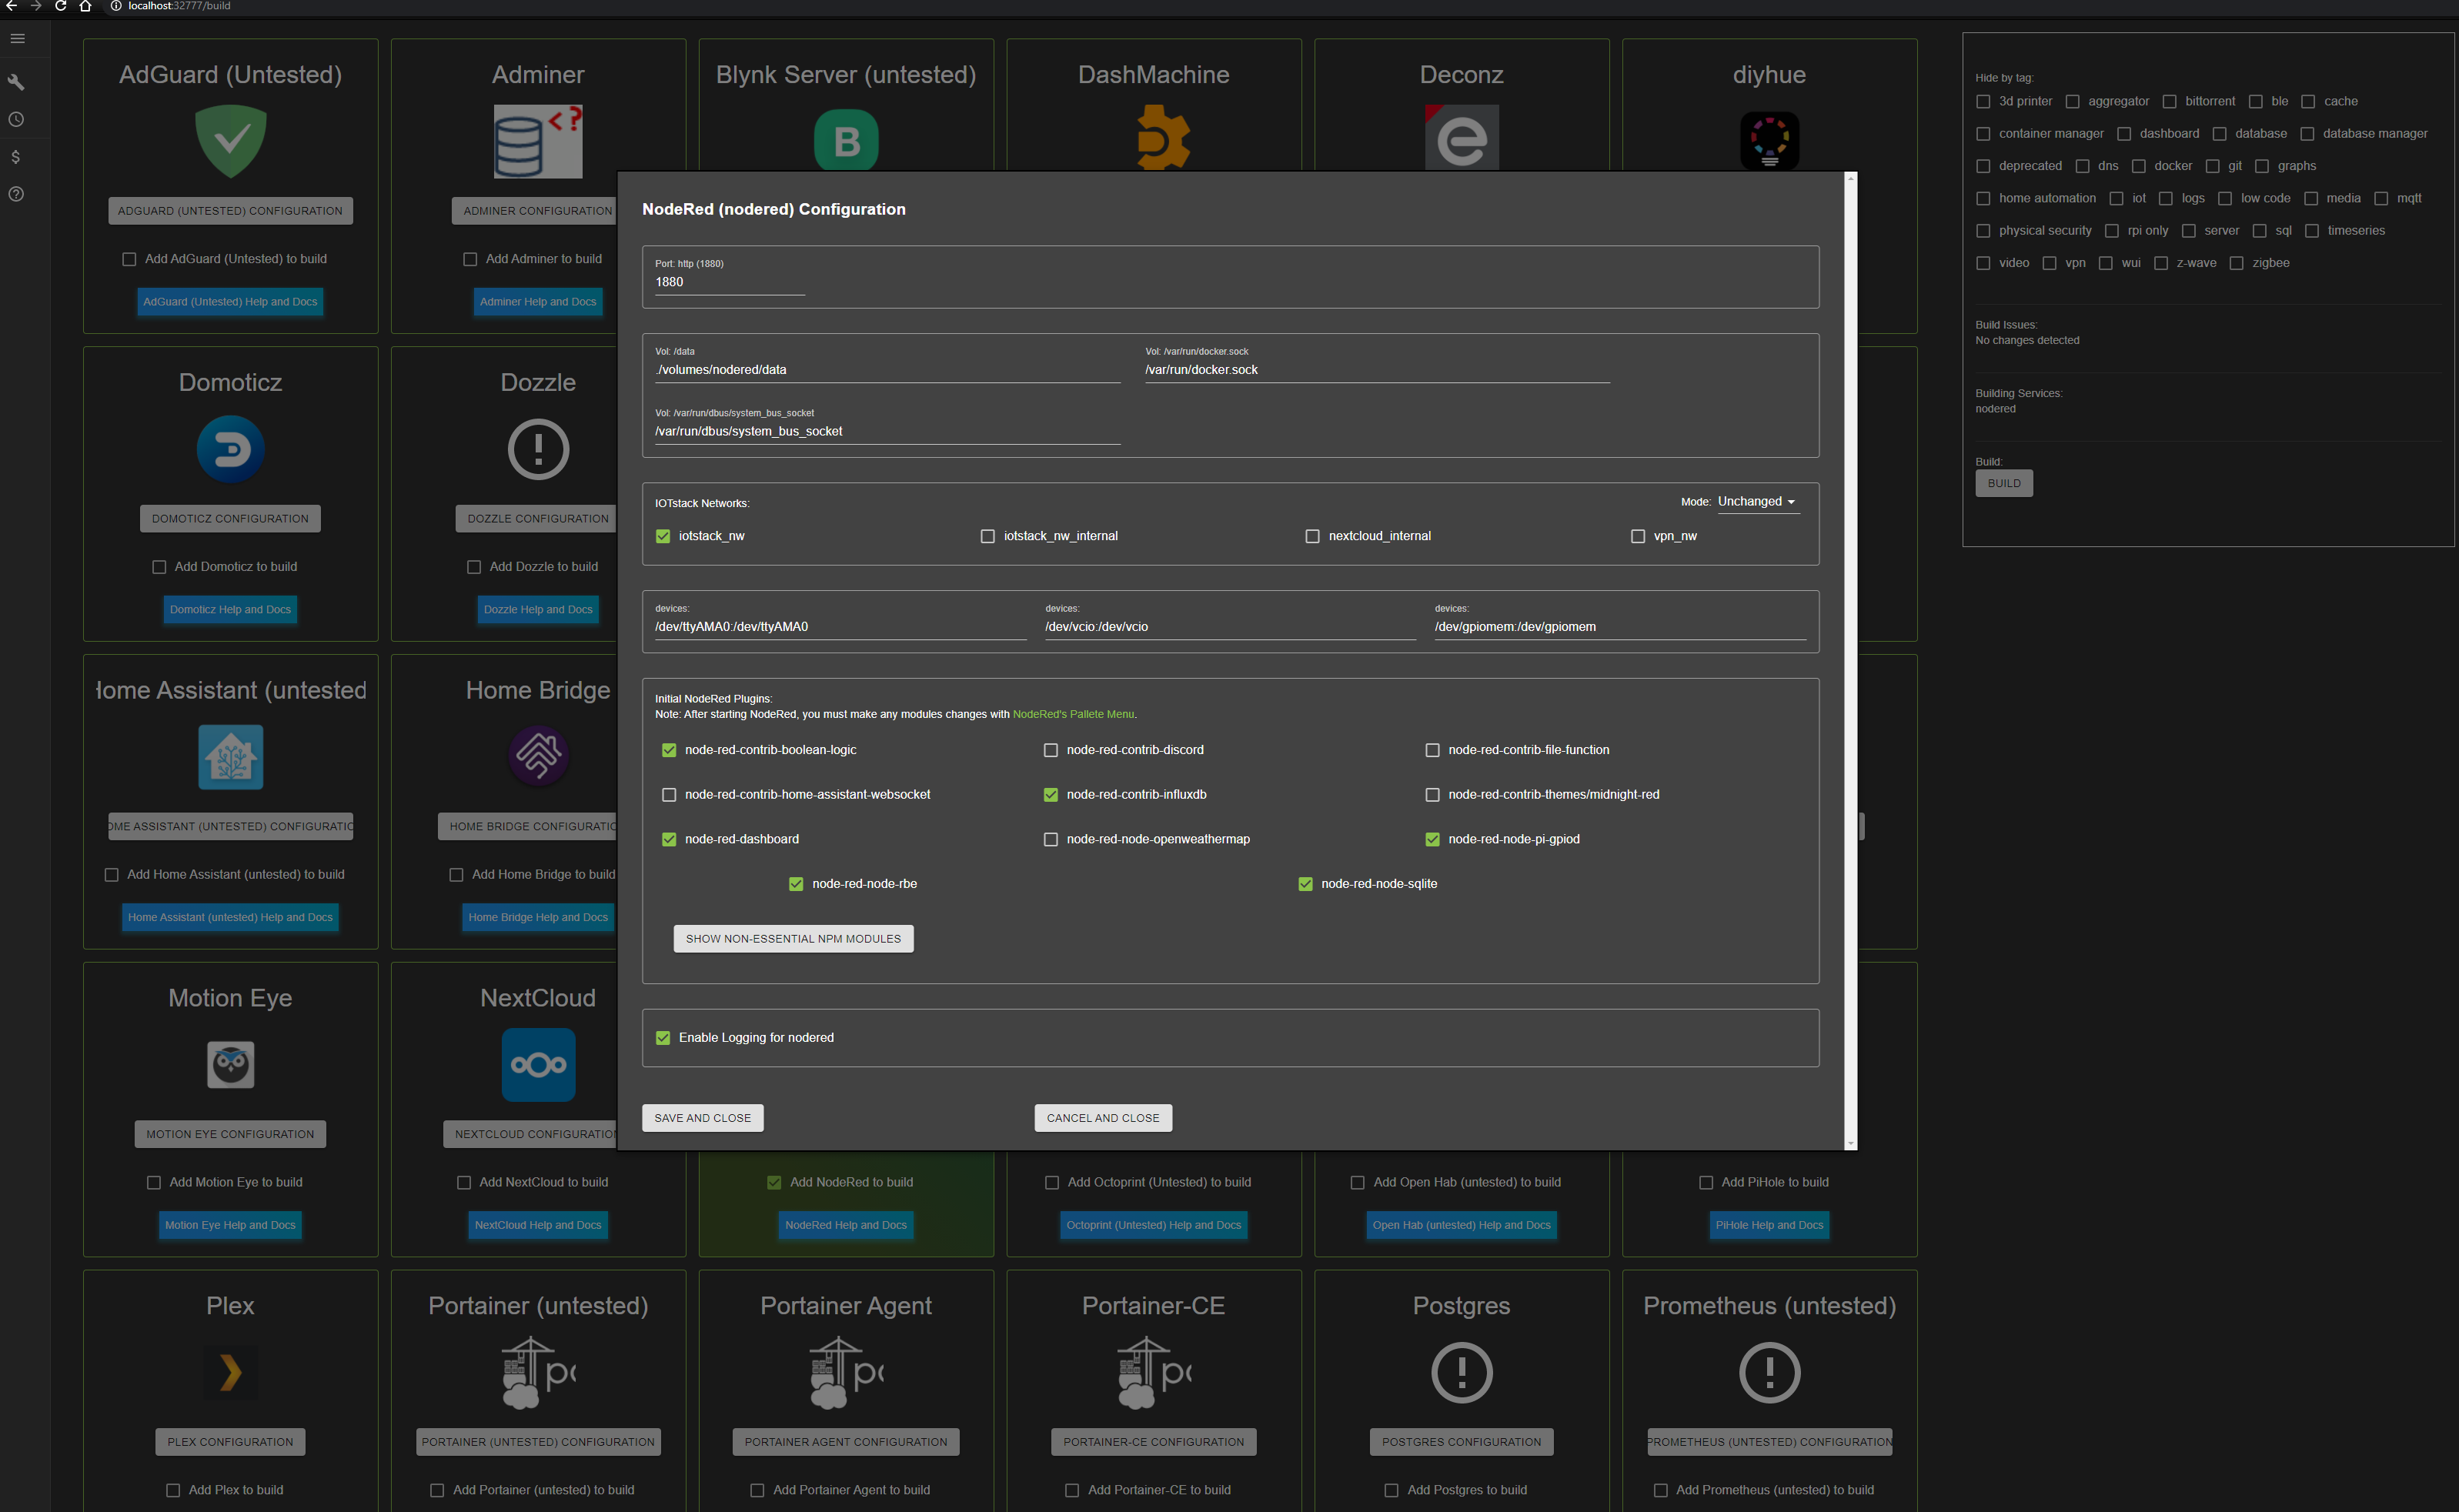
Task: Click the clock history sidebar icon
Action: [x=16, y=119]
